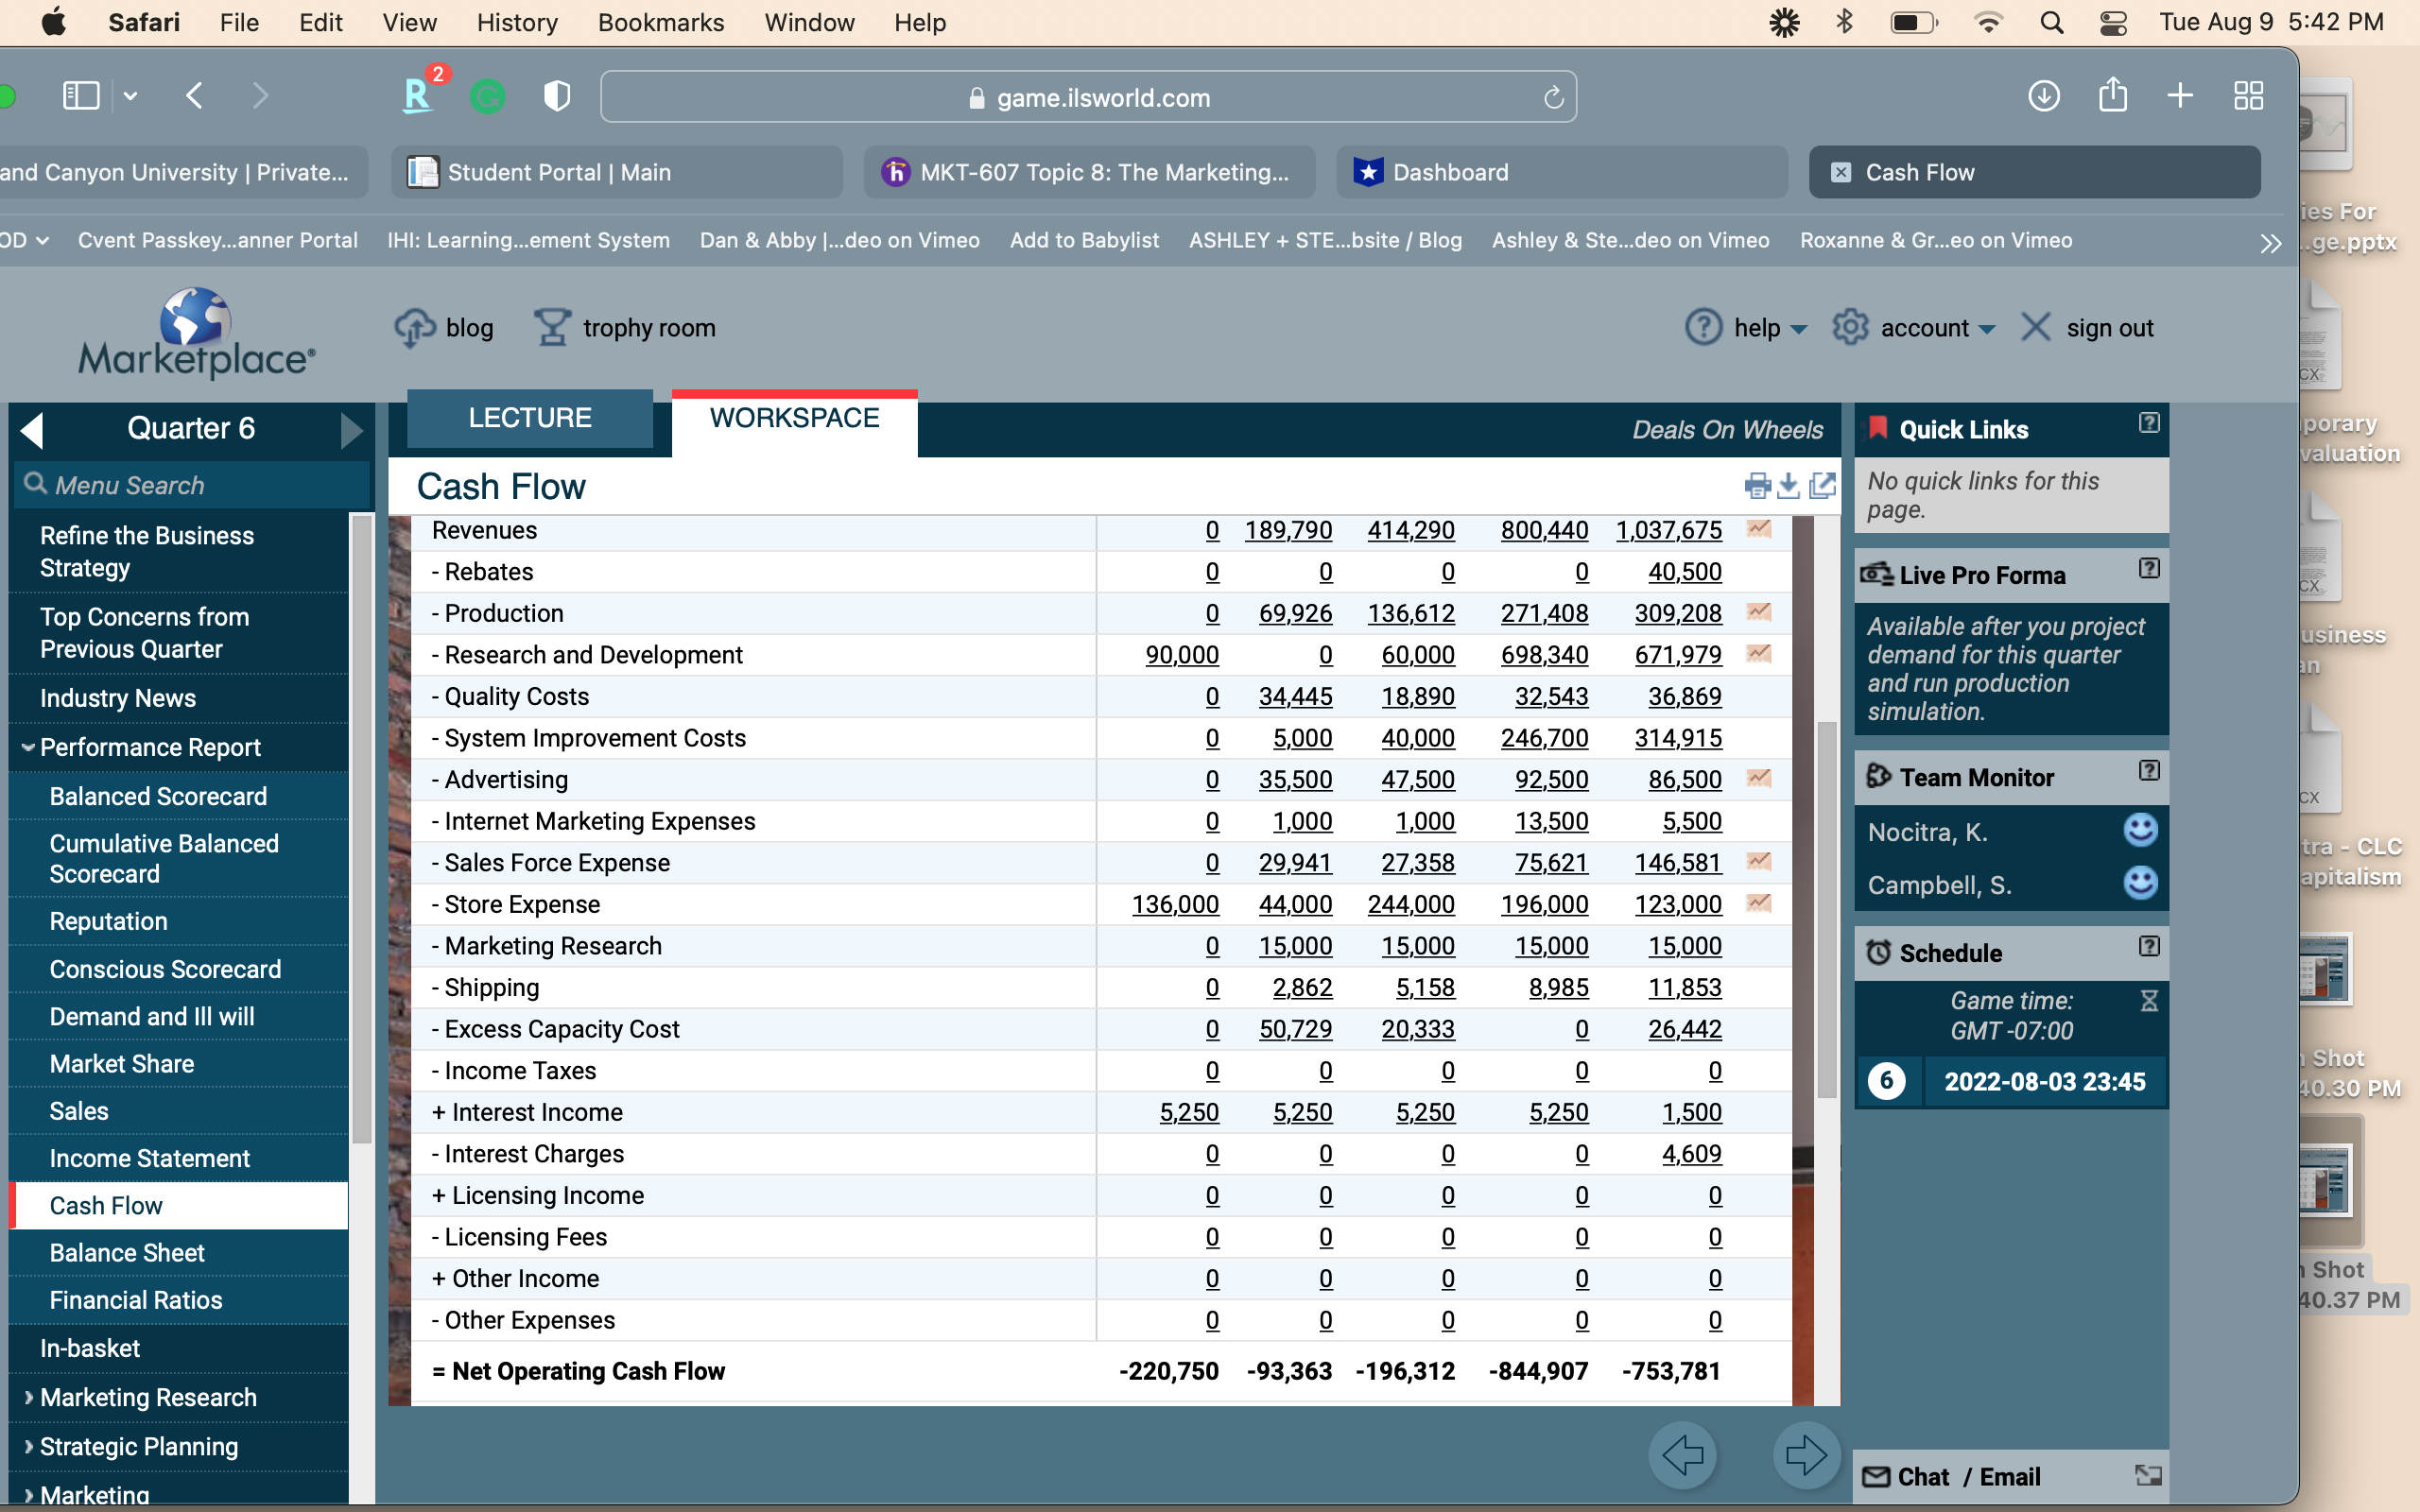Expand the Chat / Email panel
The image size is (2420, 1512).
click(2147, 1476)
